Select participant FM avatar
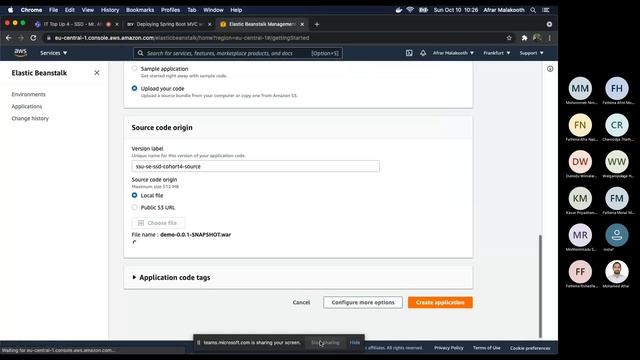Viewport: 640px width, 360px height. (x=617, y=198)
